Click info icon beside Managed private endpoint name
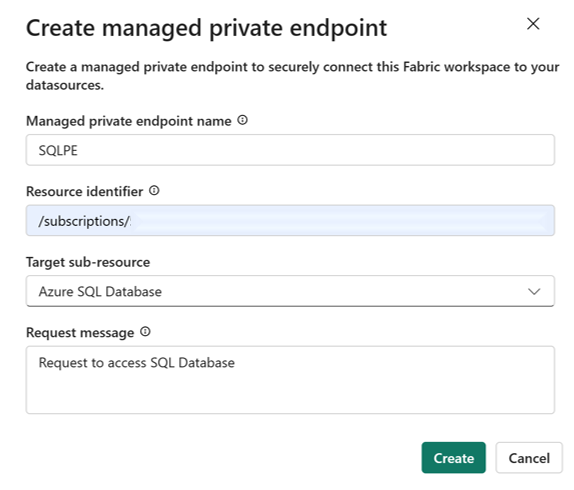 242,120
